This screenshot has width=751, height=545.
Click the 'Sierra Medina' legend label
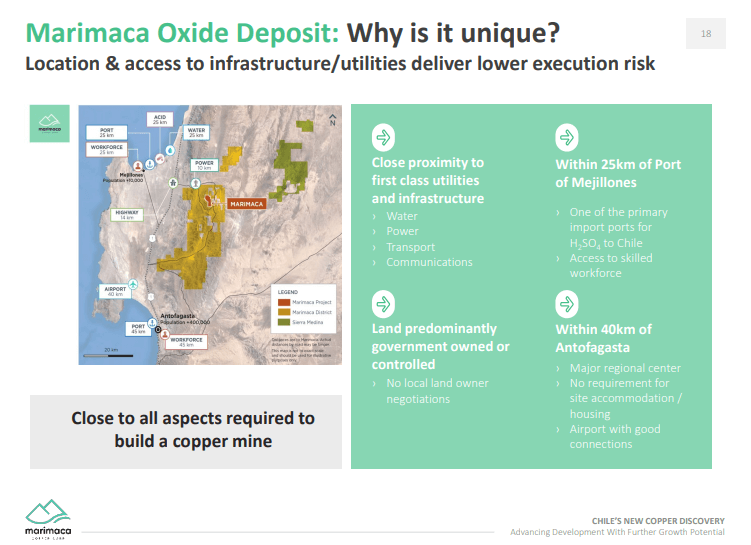(307, 322)
